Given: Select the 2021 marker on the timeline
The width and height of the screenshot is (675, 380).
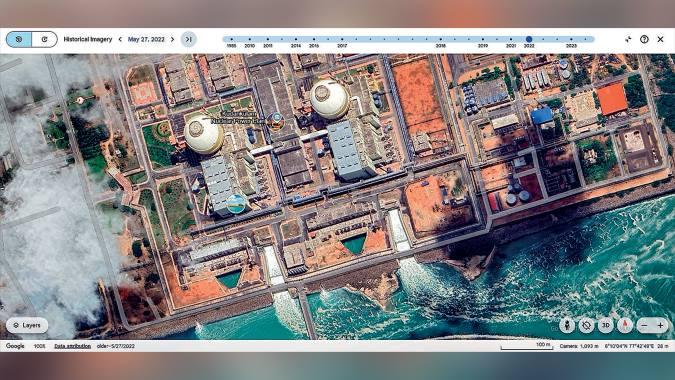Looking at the screenshot, I should tap(511, 39).
